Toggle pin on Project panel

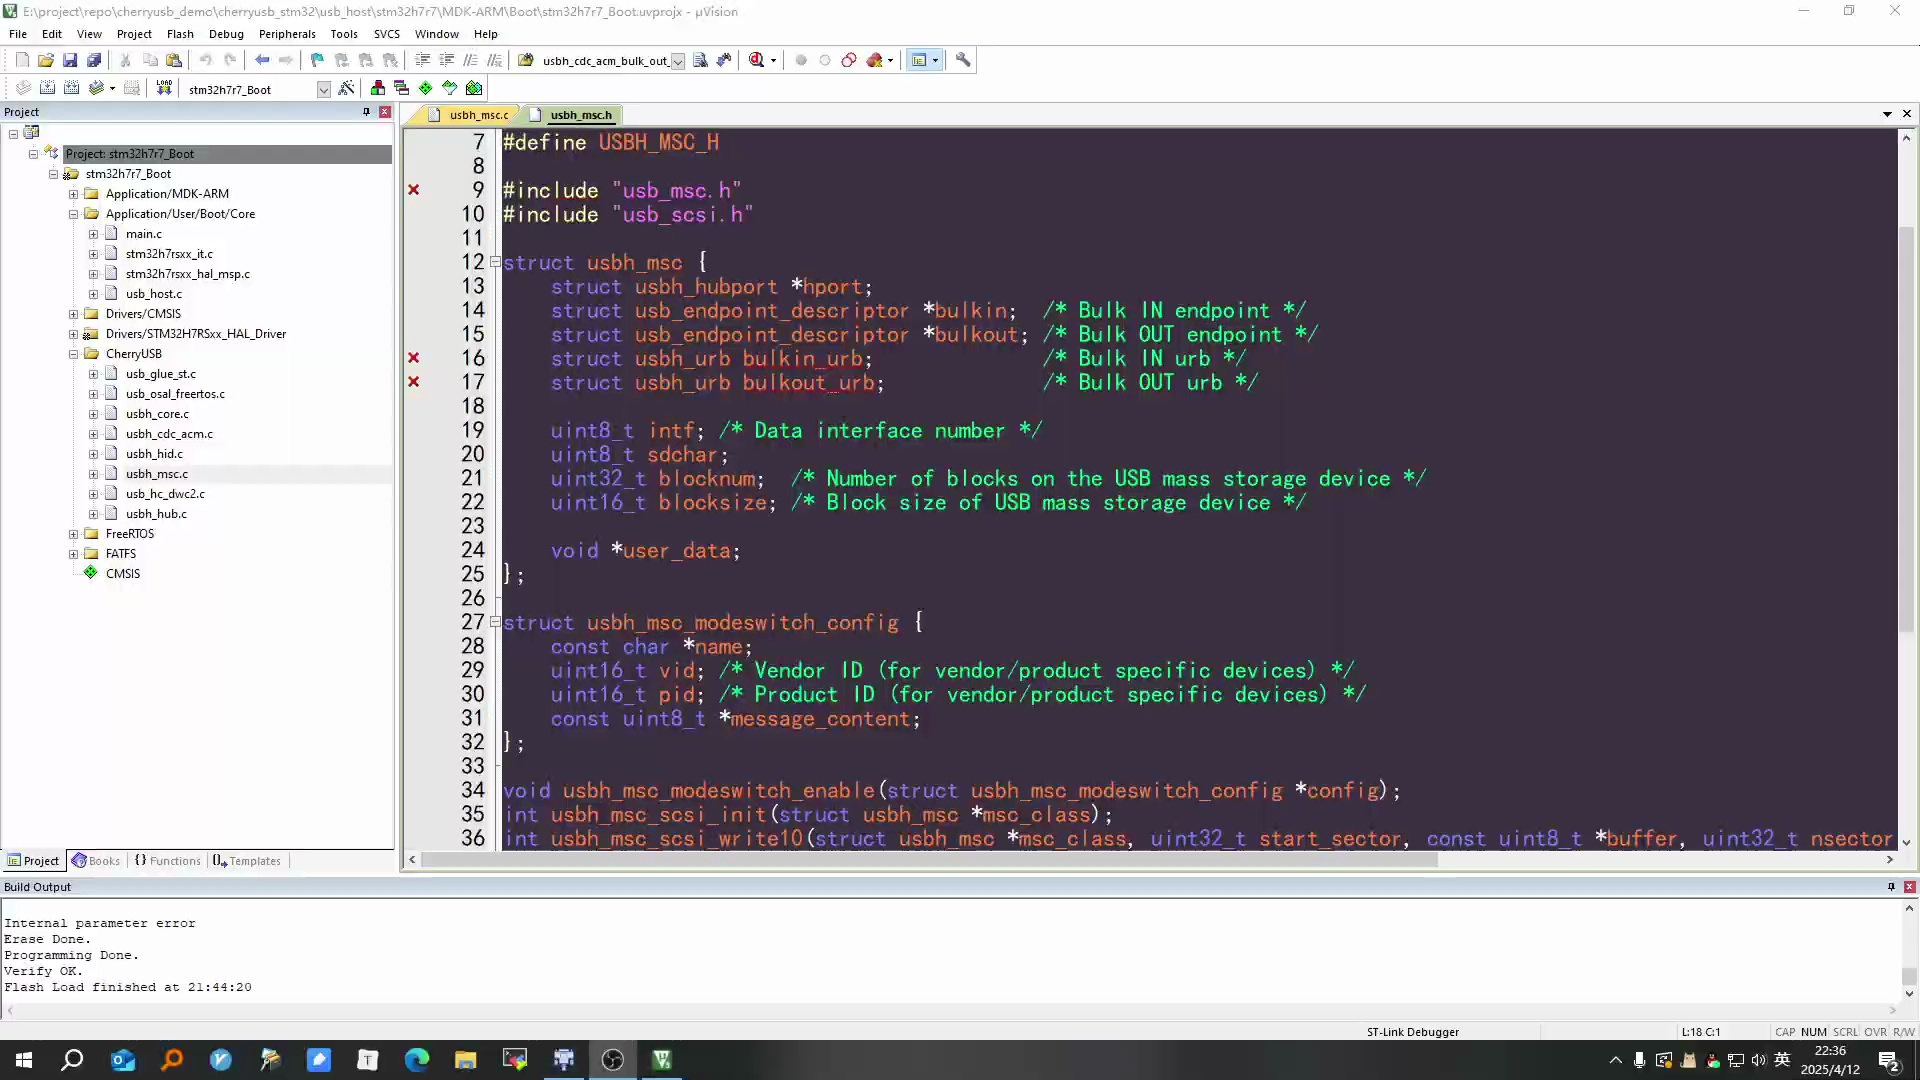pyautogui.click(x=366, y=112)
